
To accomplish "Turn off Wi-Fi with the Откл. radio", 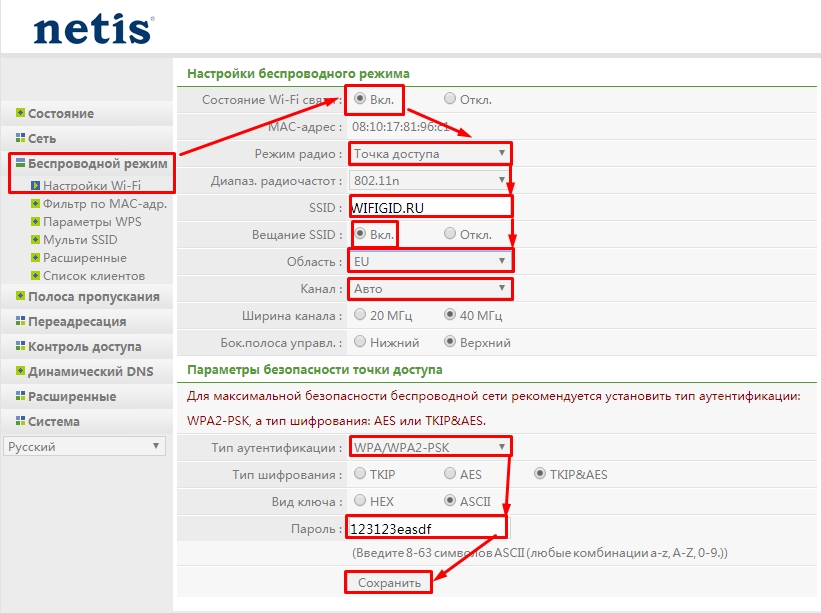I will 450,99.
